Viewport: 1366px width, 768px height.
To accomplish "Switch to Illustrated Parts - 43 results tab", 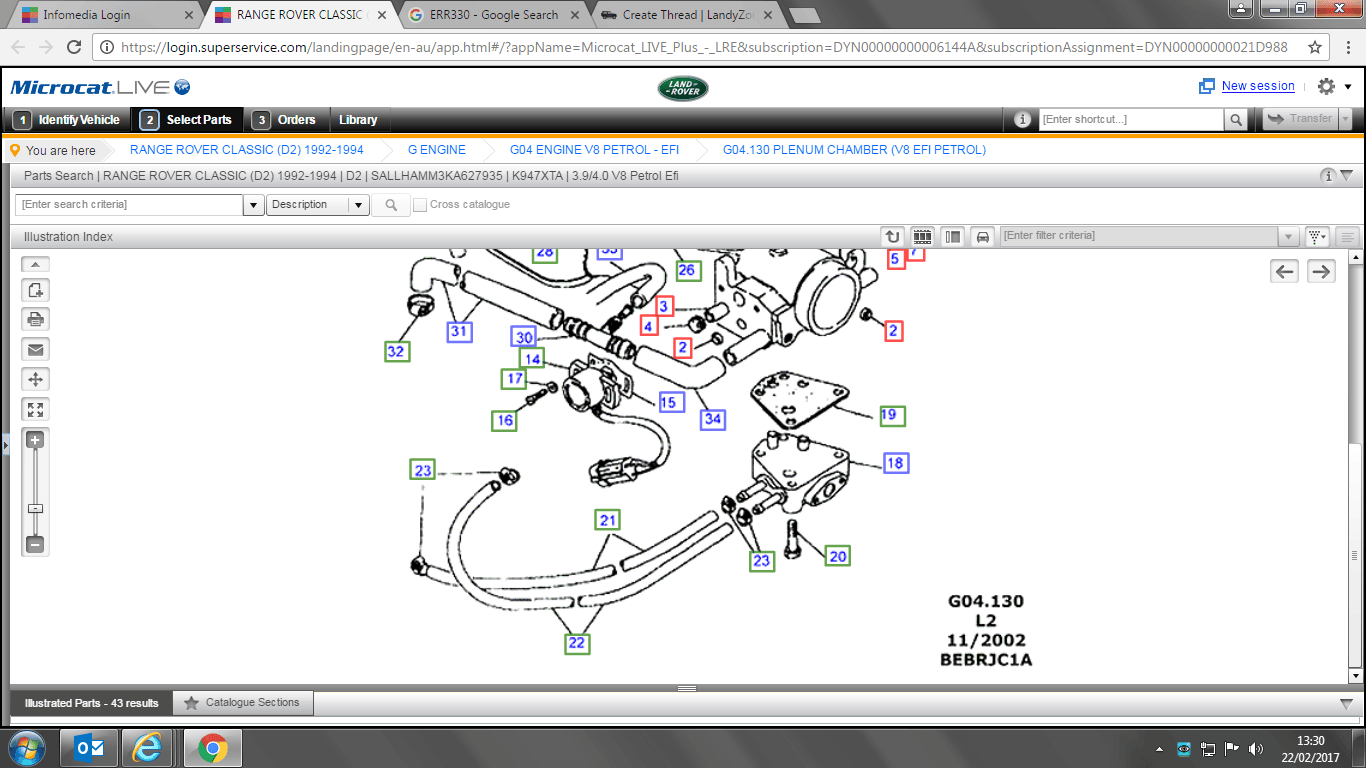I will tap(92, 703).
